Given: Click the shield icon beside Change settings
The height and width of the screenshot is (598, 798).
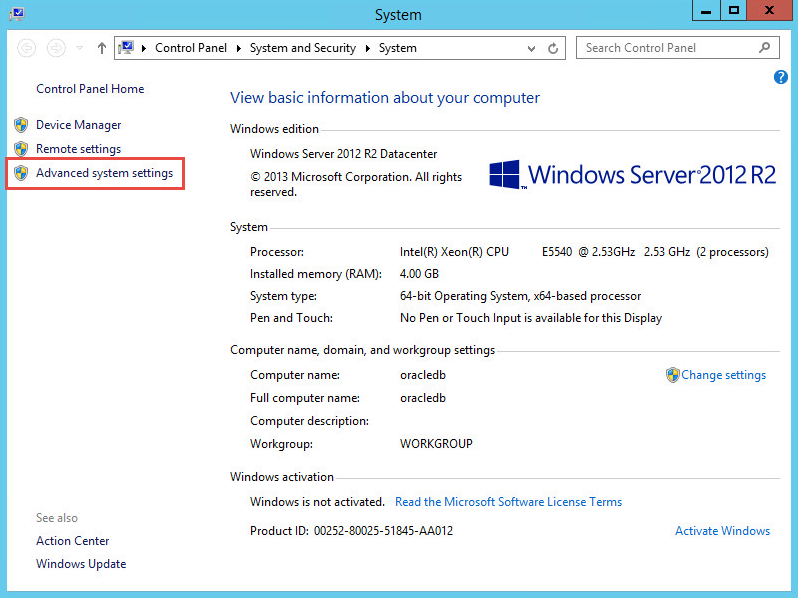Looking at the screenshot, I should click(x=672, y=375).
